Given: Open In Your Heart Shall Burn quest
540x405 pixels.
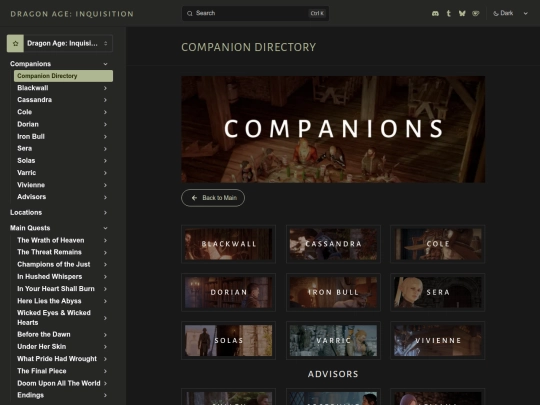Looking at the screenshot, I should (x=56, y=289).
